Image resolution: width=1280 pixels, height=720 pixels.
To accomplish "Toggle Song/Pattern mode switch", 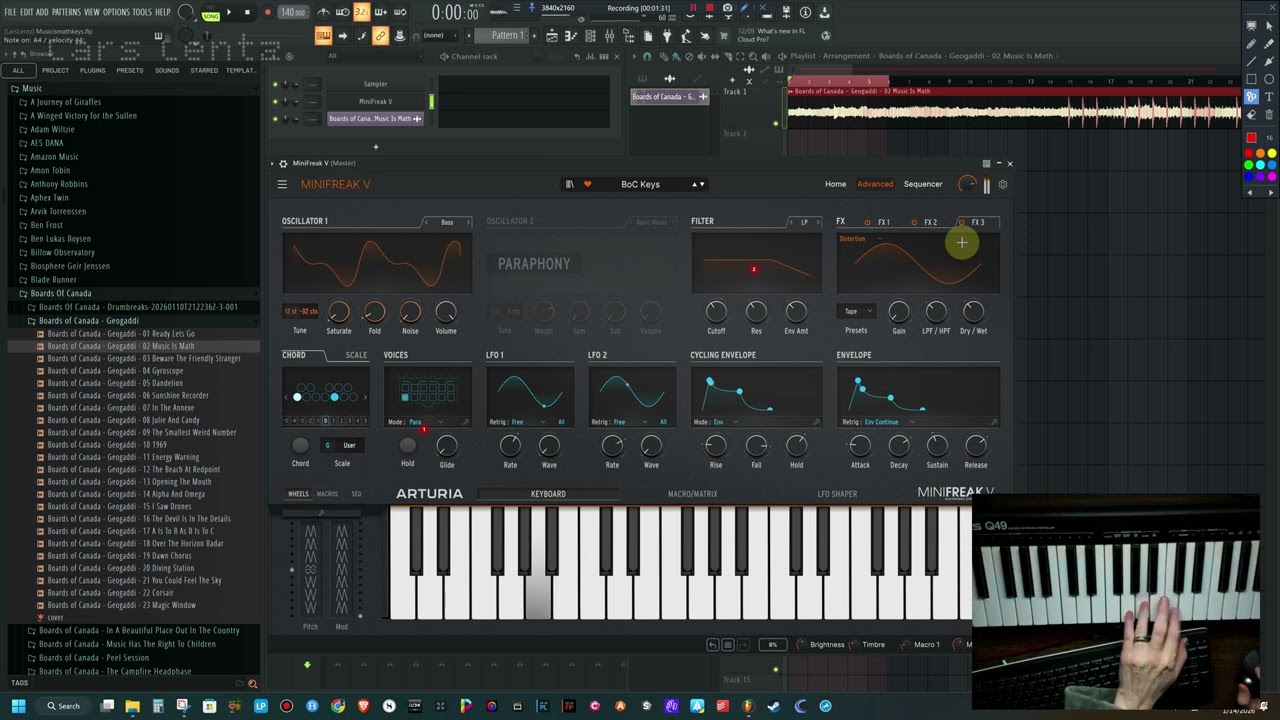I will [x=210, y=13].
